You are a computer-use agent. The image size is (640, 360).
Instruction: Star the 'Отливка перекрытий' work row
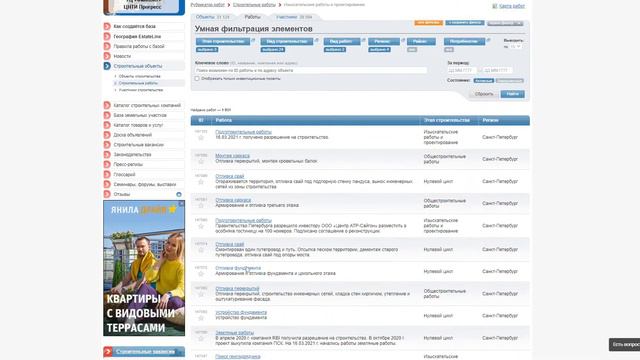pyautogui.click(x=201, y=294)
